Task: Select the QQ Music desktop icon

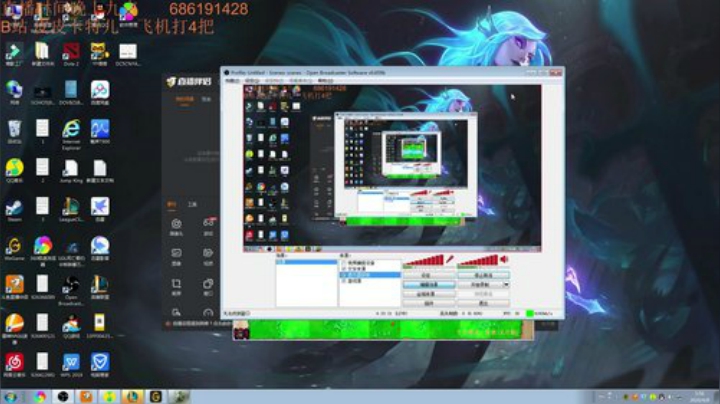Action: pyautogui.click(x=14, y=171)
